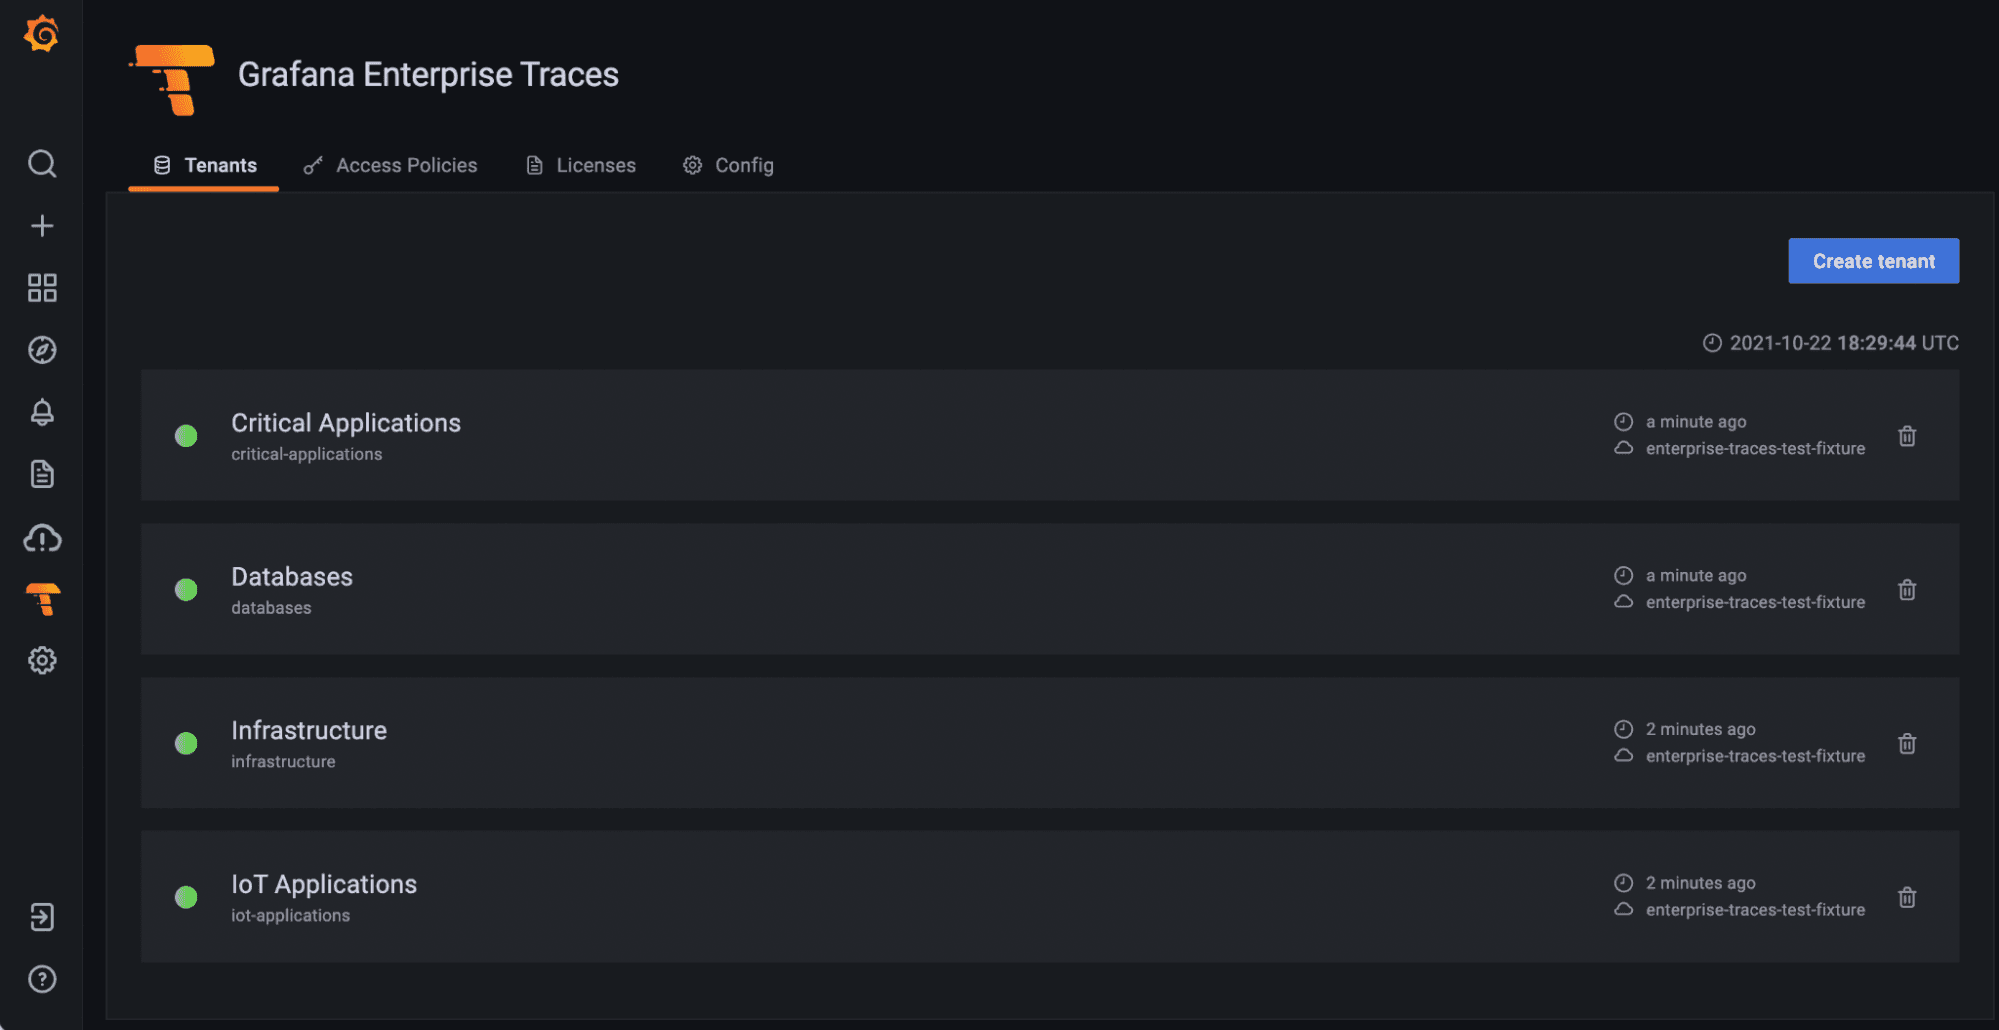
Task: Open Enterprise Traces plugin sidebar icon
Action: [x=43, y=599]
